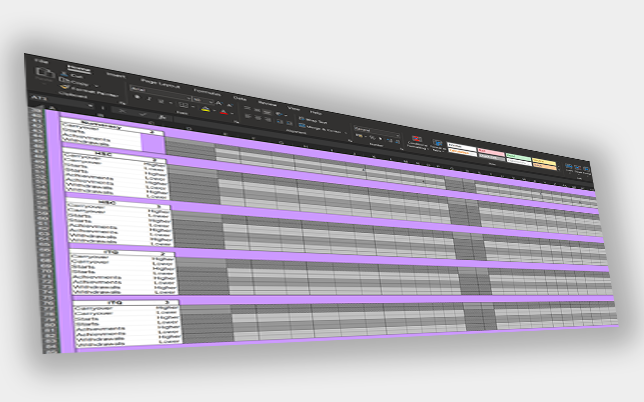The image size is (644, 402).
Task: Apply the red font color
Action: click(223, 112)
